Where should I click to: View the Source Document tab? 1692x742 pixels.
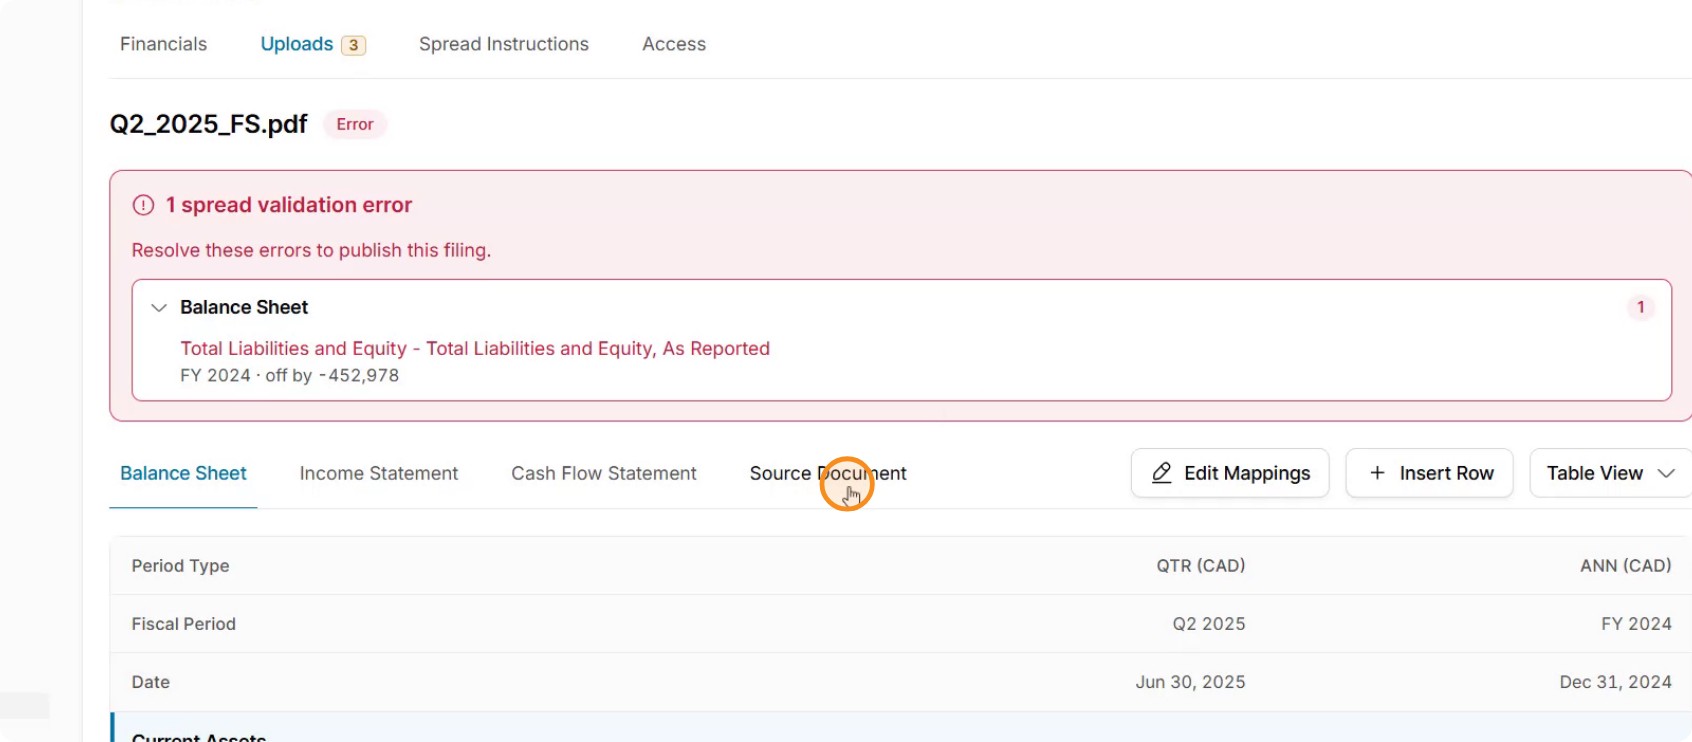pos(828,473)
